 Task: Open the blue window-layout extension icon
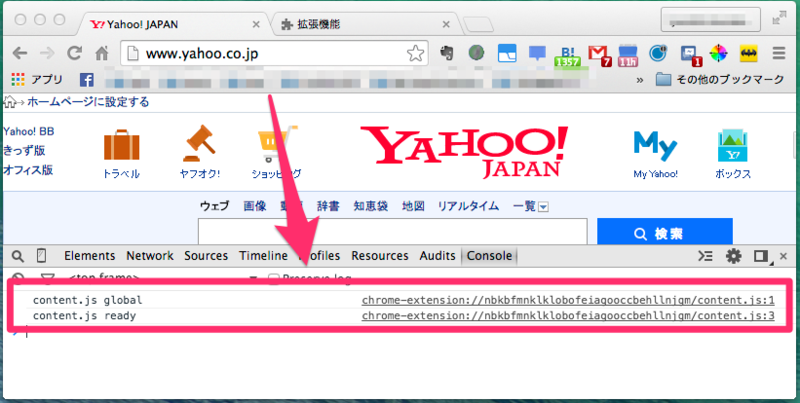[x=507, y=53]
